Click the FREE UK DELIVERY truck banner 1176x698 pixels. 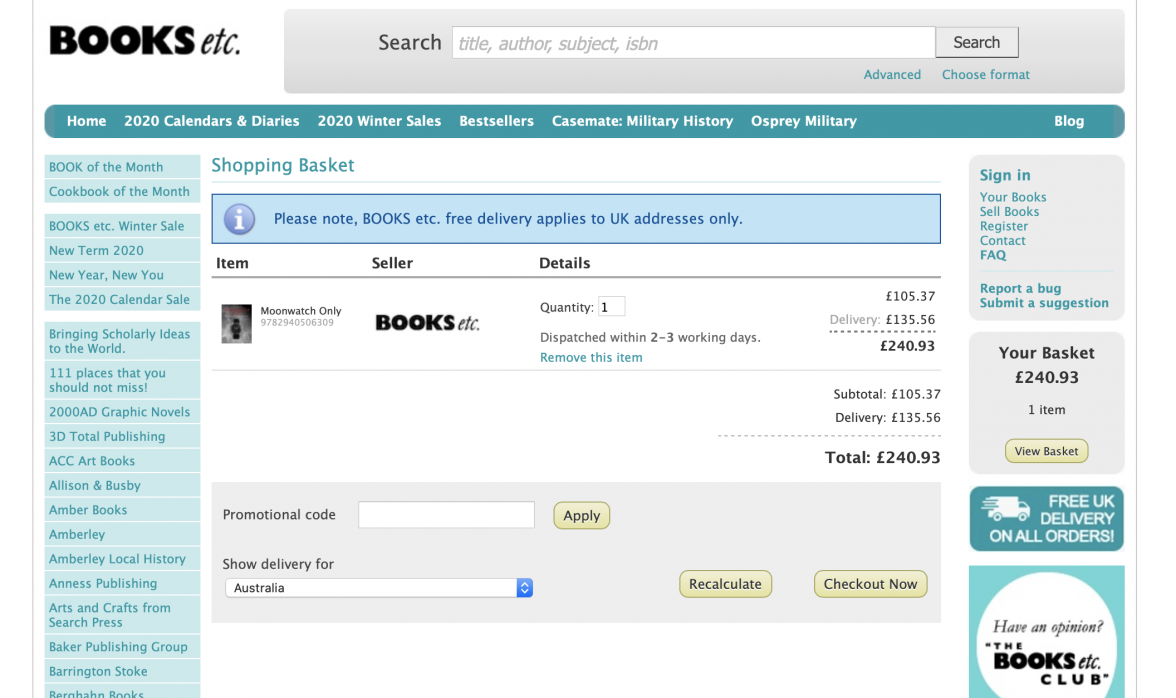(1046, 518)
